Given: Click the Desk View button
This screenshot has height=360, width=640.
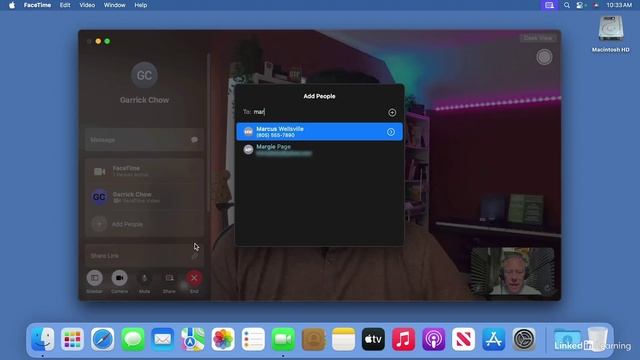Looking at the screenshot, I should [538, 38].
